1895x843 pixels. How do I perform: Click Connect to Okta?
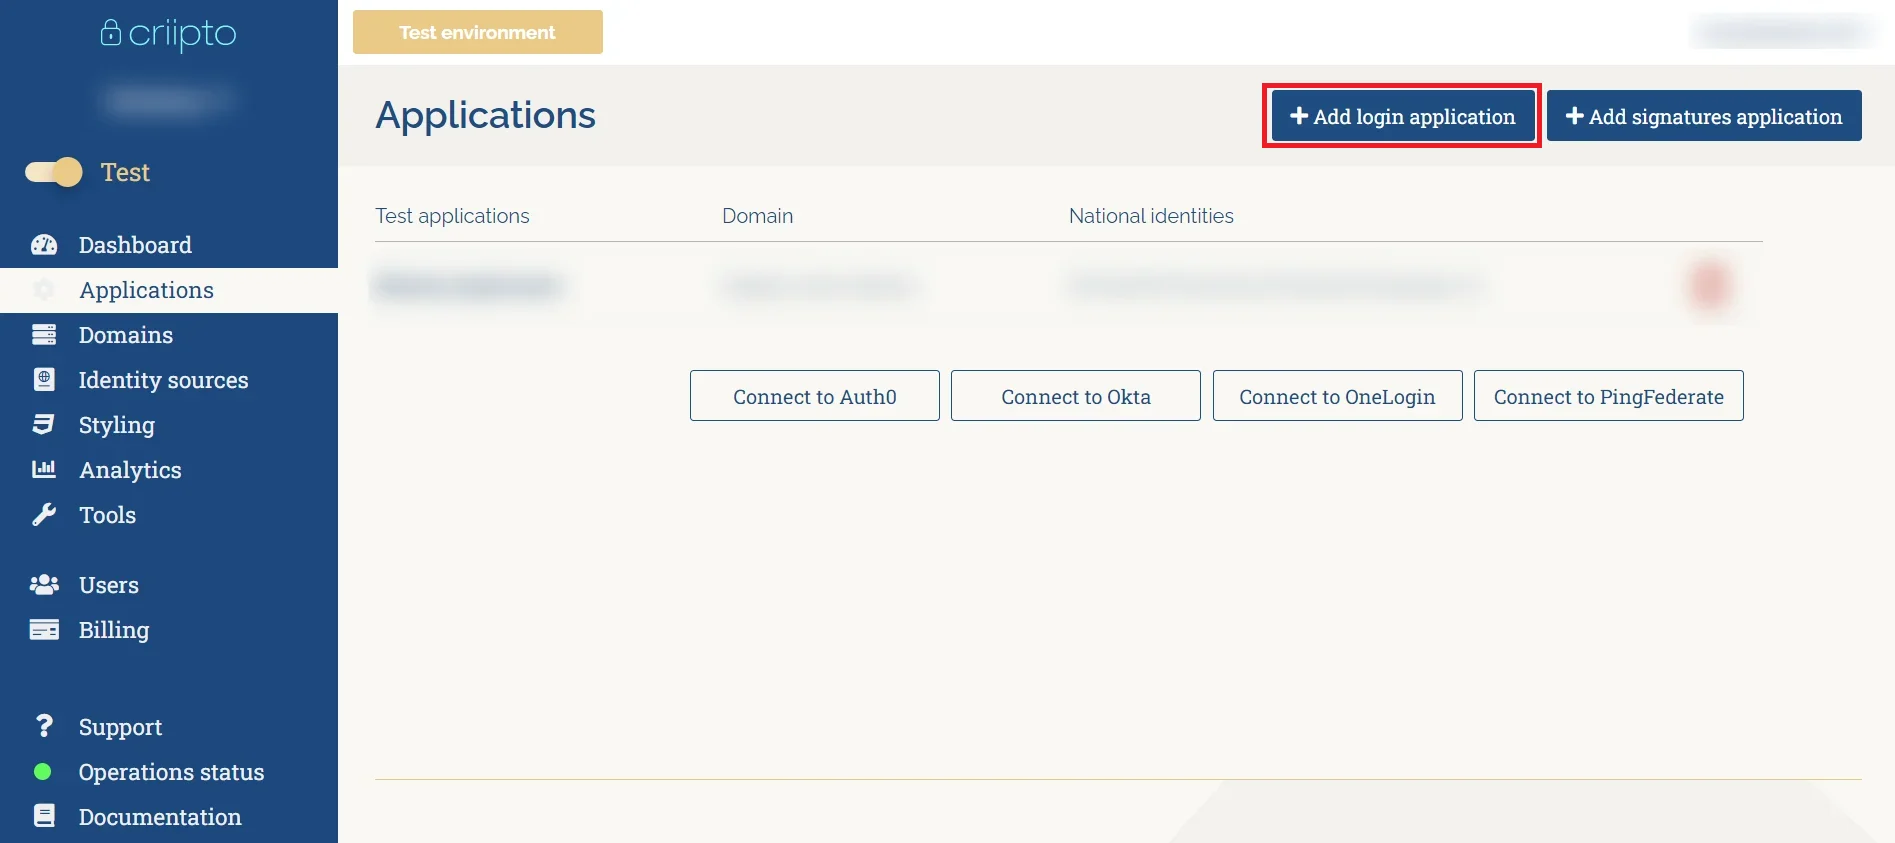coord(1076,396)
